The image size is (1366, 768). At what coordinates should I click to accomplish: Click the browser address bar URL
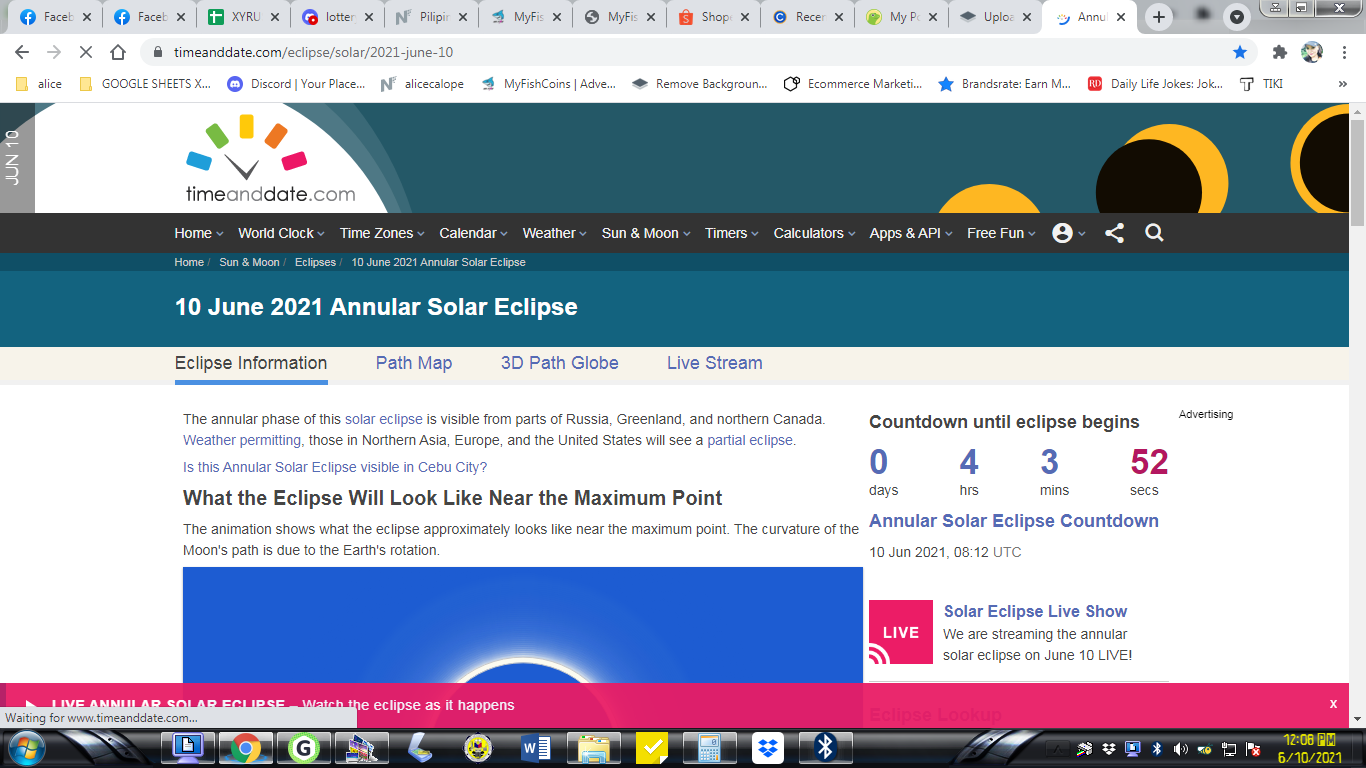click(313, 52)
